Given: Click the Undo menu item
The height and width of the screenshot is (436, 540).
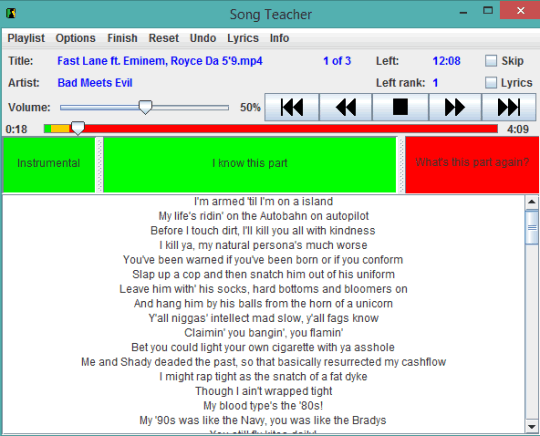Looking at the screenshot, I should click(x=203, y=38).
